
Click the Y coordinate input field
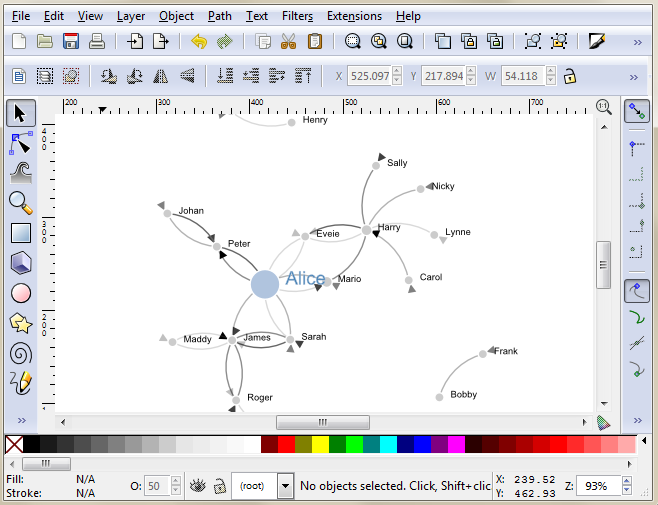[x=444, y=76]
